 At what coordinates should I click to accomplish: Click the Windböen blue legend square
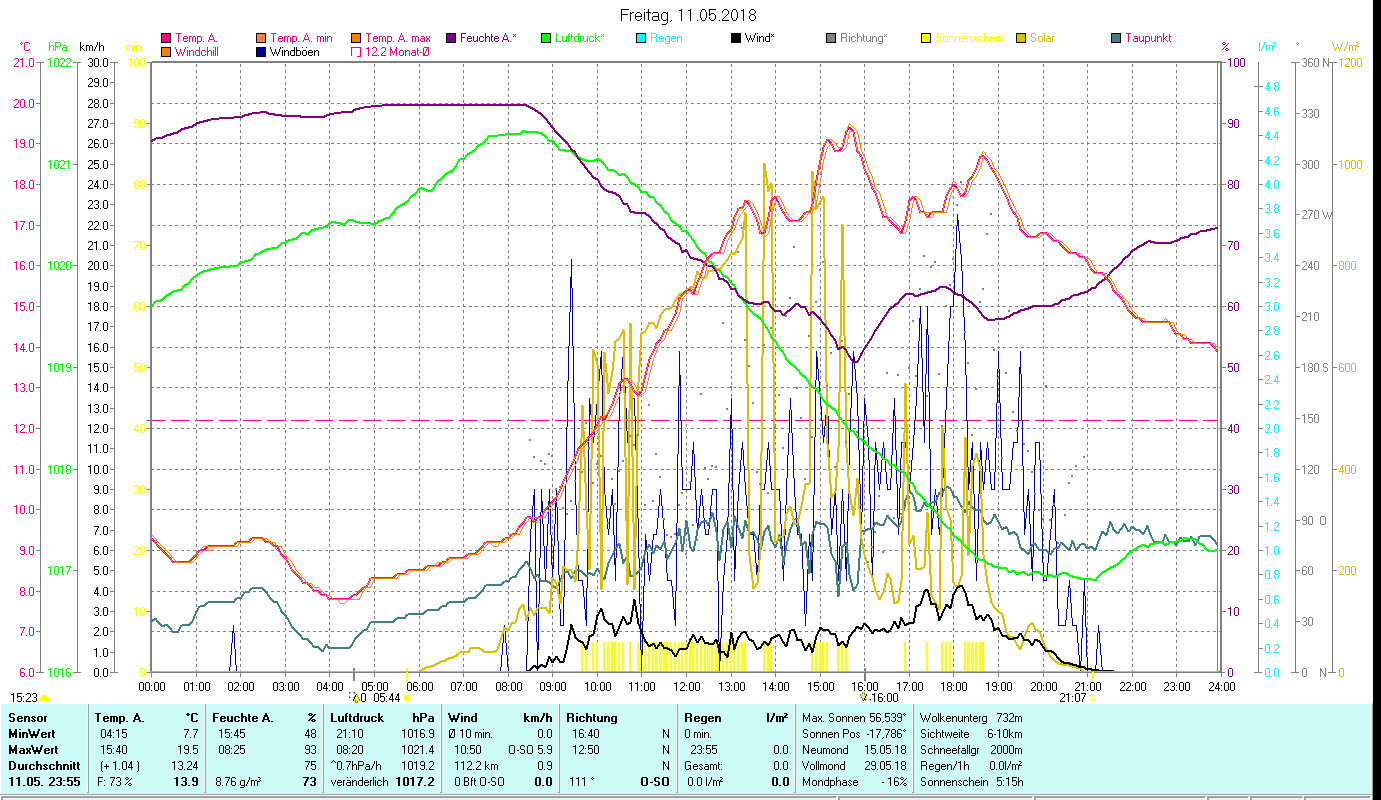pos(261,52)
